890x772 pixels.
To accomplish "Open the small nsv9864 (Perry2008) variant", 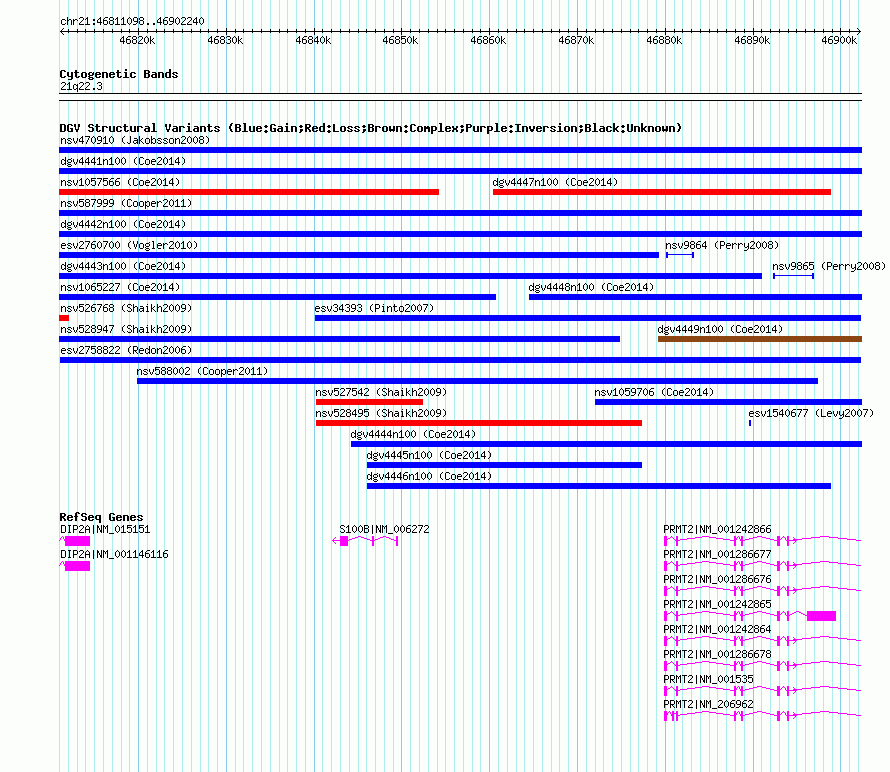I will [x=680, y=255].
